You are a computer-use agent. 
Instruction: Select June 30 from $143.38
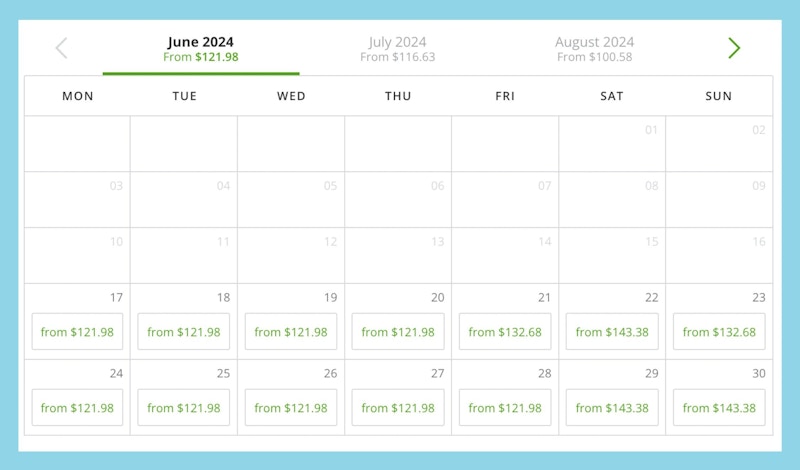point(719,408)
